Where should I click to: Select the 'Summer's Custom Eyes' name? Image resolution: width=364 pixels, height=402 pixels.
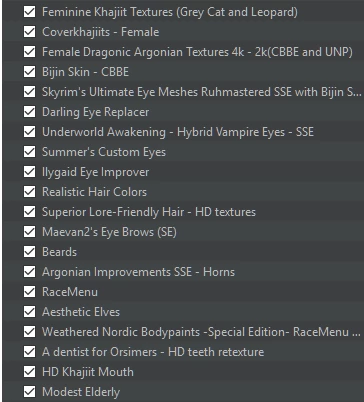click(104, 152)
